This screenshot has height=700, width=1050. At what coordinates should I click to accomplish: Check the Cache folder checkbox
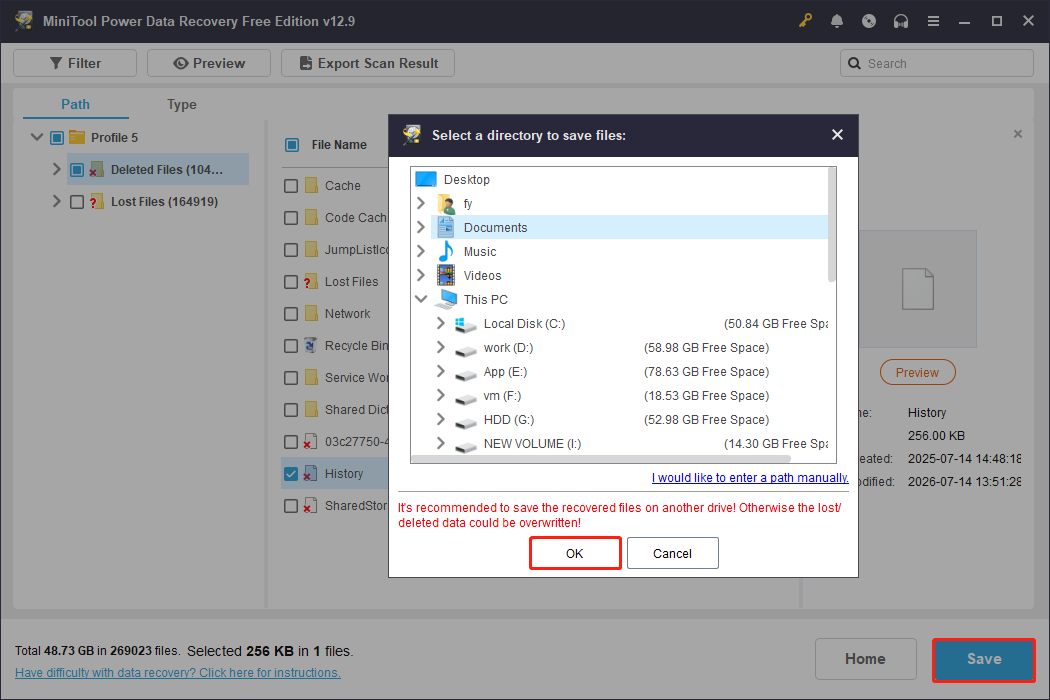(x=291, y=186)
